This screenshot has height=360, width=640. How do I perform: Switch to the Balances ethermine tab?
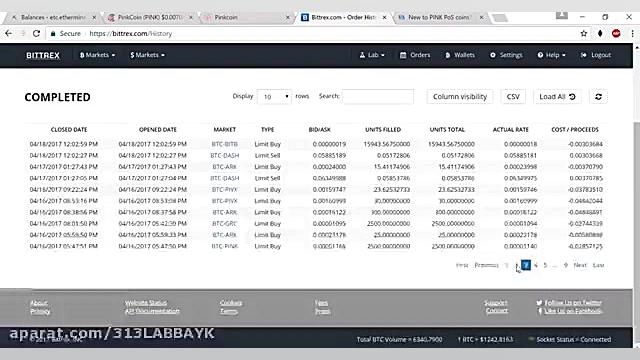click(52, 17)
